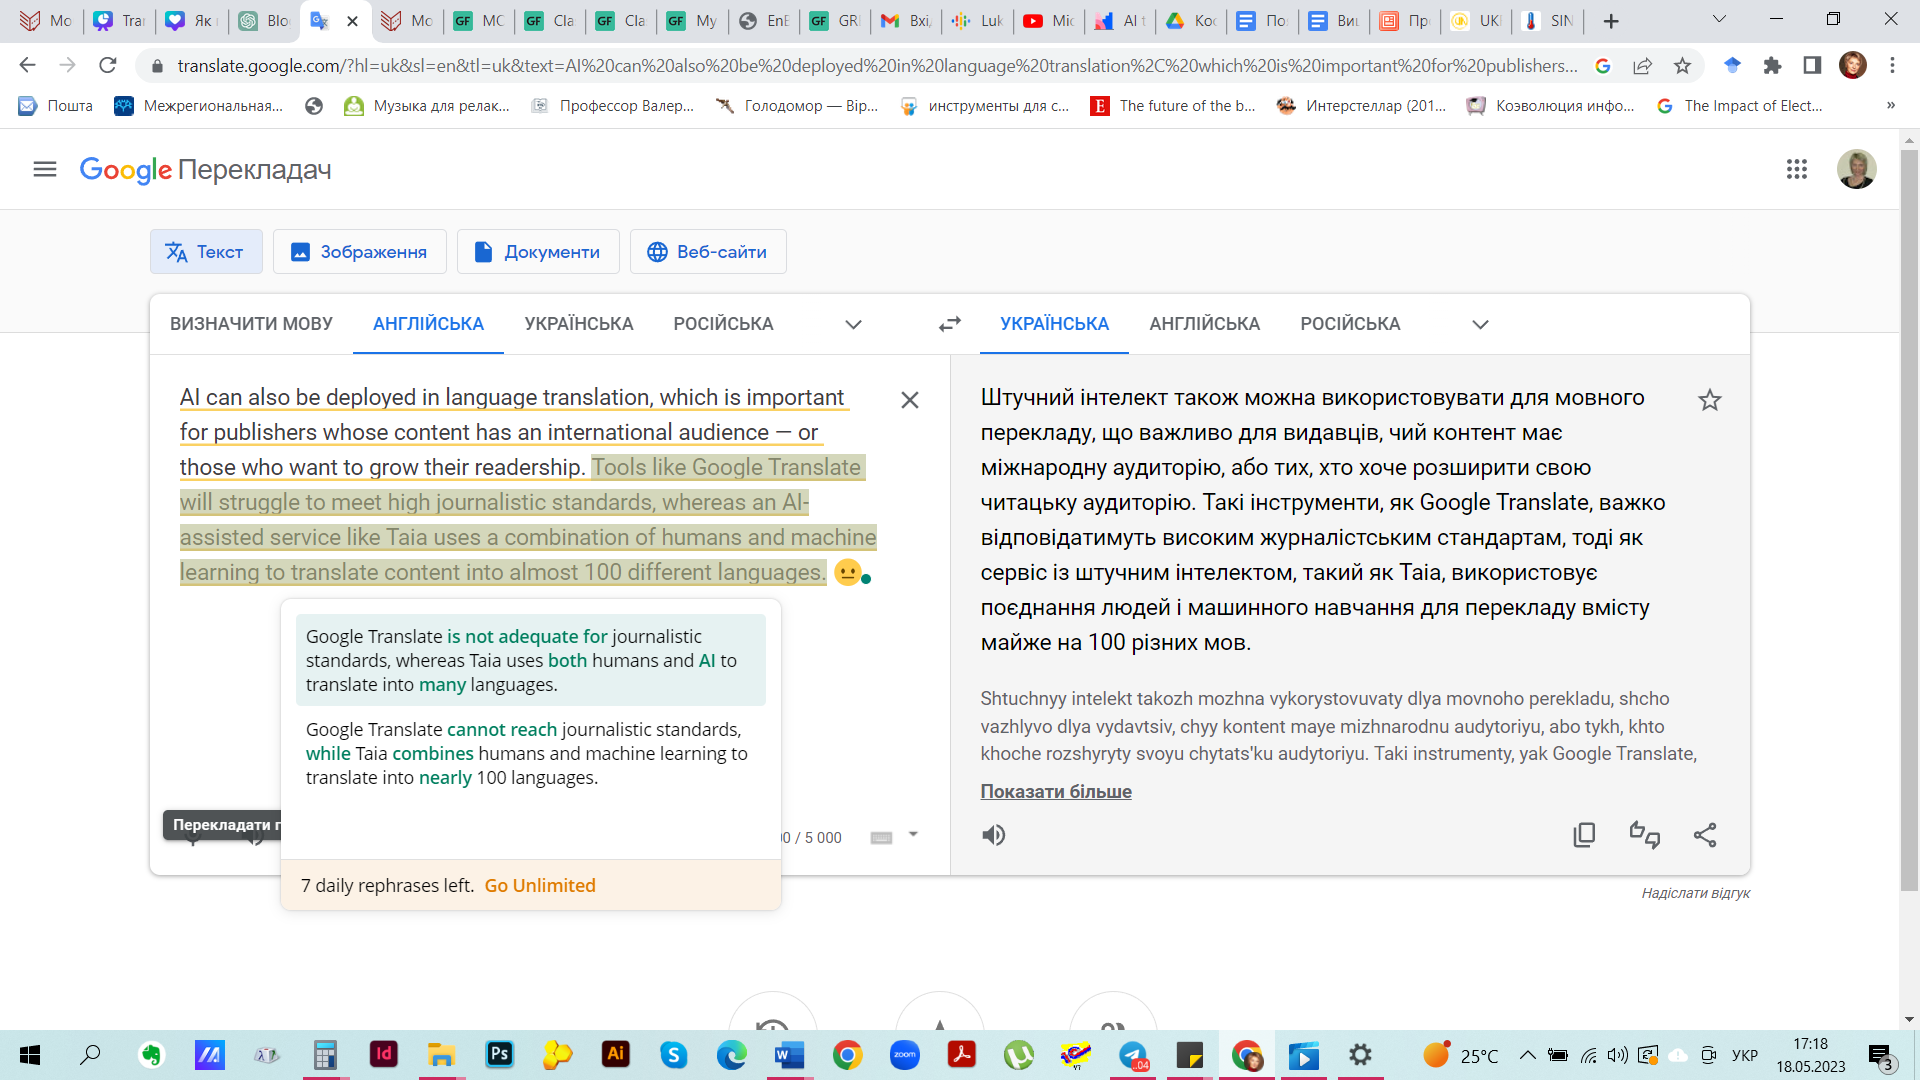Open the Голодомор — Вір... bookmark
Screen dimensions: 1920x1080
[797, 105]
